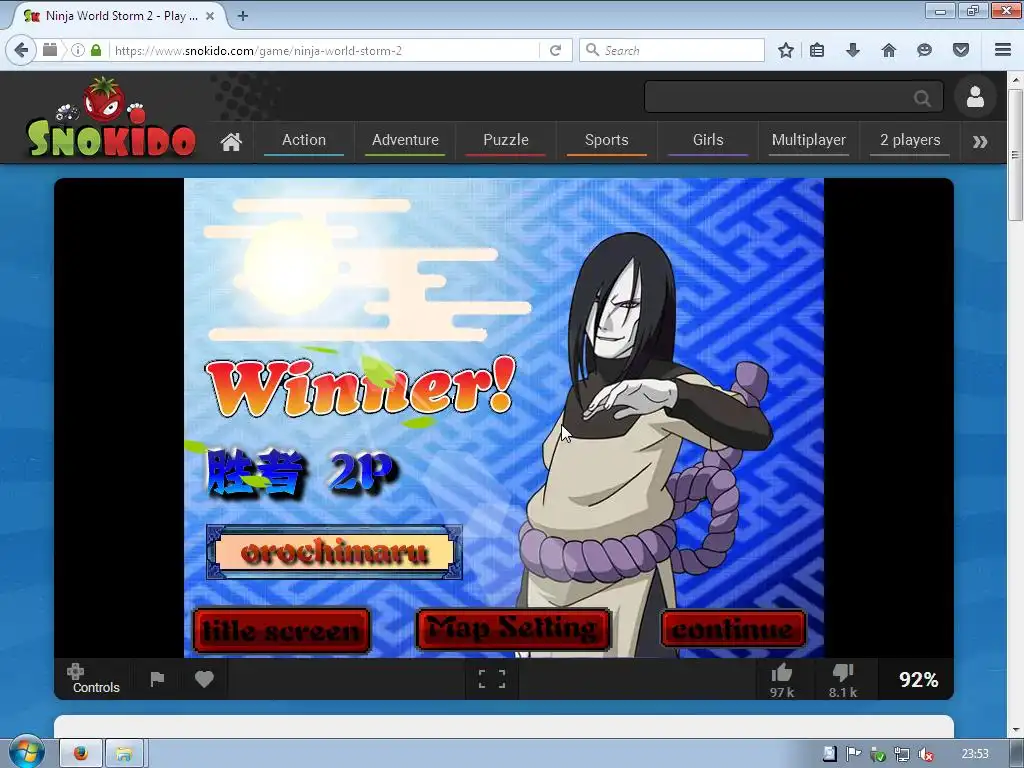This screenshot has height=768, width=1024.
Task: Focus the Snokido site search field
Action: pyautogui.click(x=777, y=97)
